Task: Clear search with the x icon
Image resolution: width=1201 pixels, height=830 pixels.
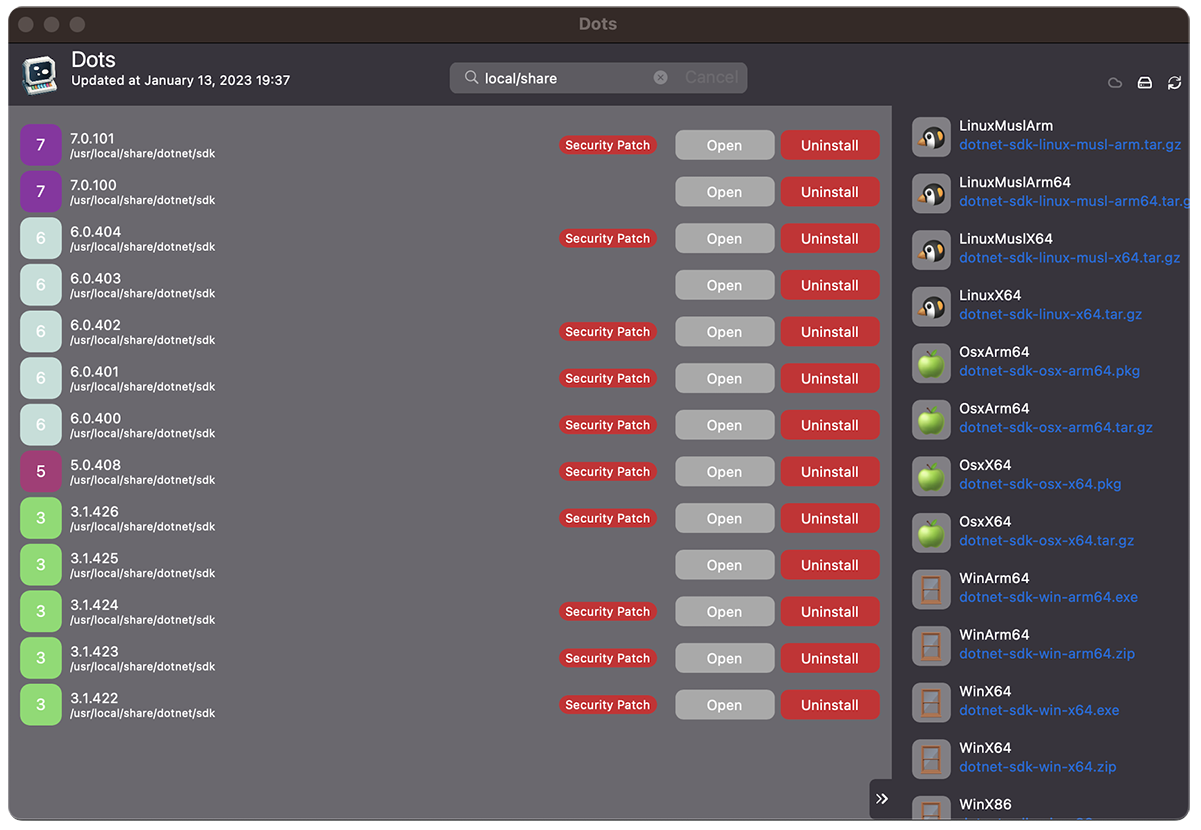Action: click(x=660, y=78)
